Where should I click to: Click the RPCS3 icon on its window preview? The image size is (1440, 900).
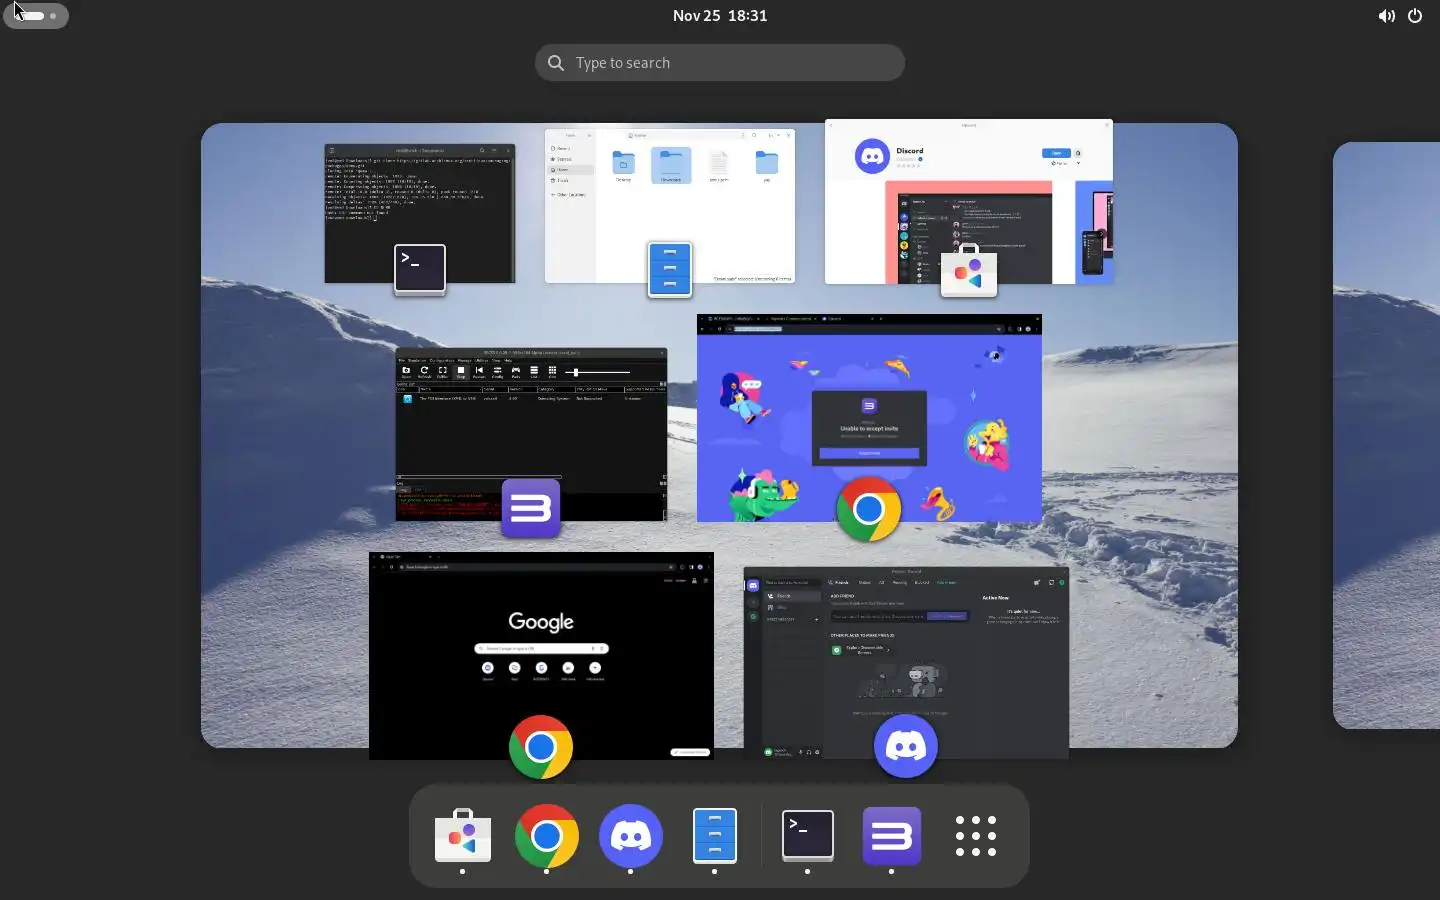[x=531, y=508]
